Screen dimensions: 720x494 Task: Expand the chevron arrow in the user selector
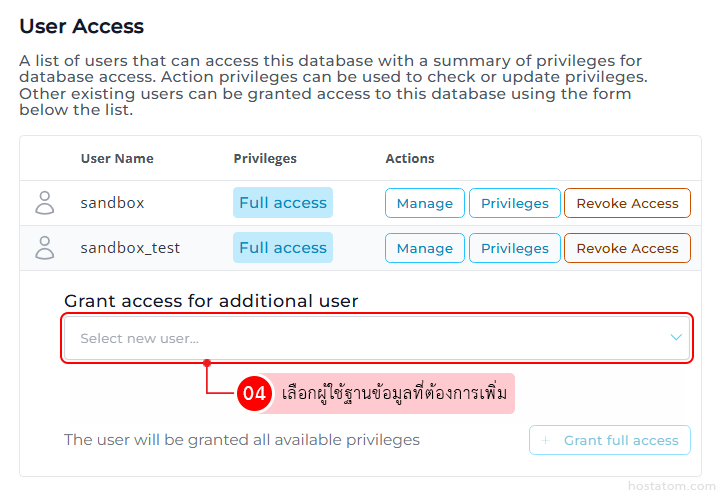point(676,338)
